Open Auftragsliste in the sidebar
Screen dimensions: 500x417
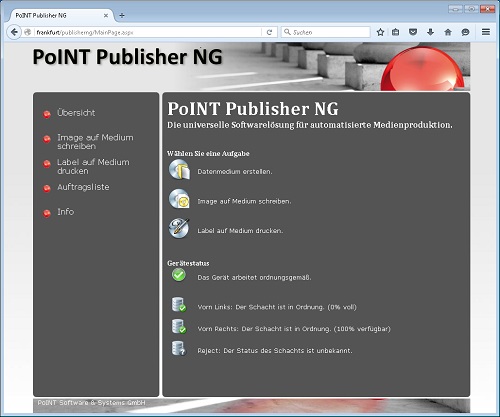point(83,187)
